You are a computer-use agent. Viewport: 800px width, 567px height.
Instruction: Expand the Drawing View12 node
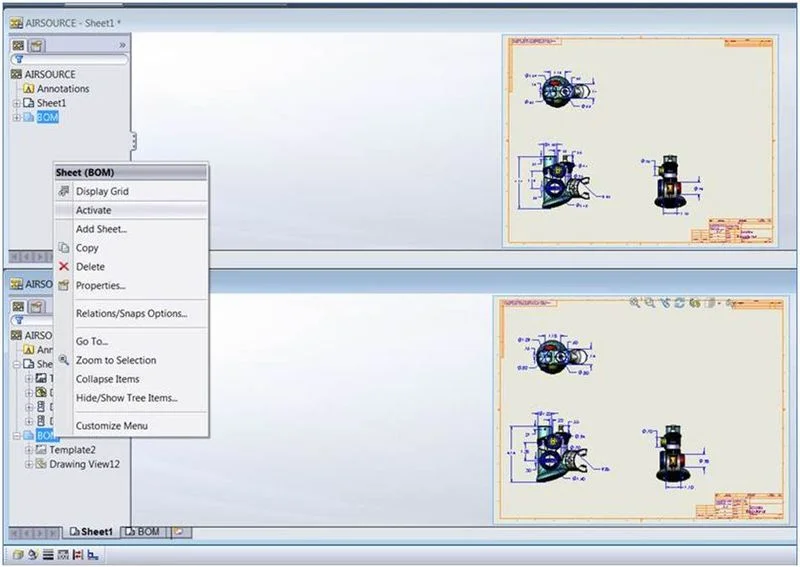[29, 464]
